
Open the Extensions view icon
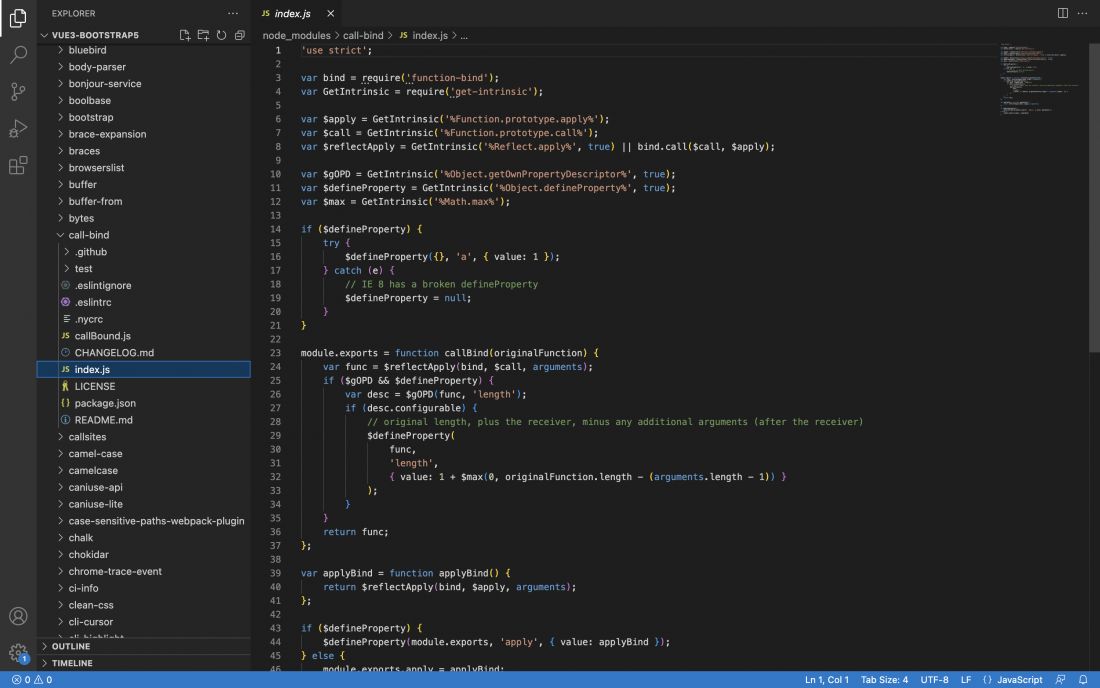(18, 166)
